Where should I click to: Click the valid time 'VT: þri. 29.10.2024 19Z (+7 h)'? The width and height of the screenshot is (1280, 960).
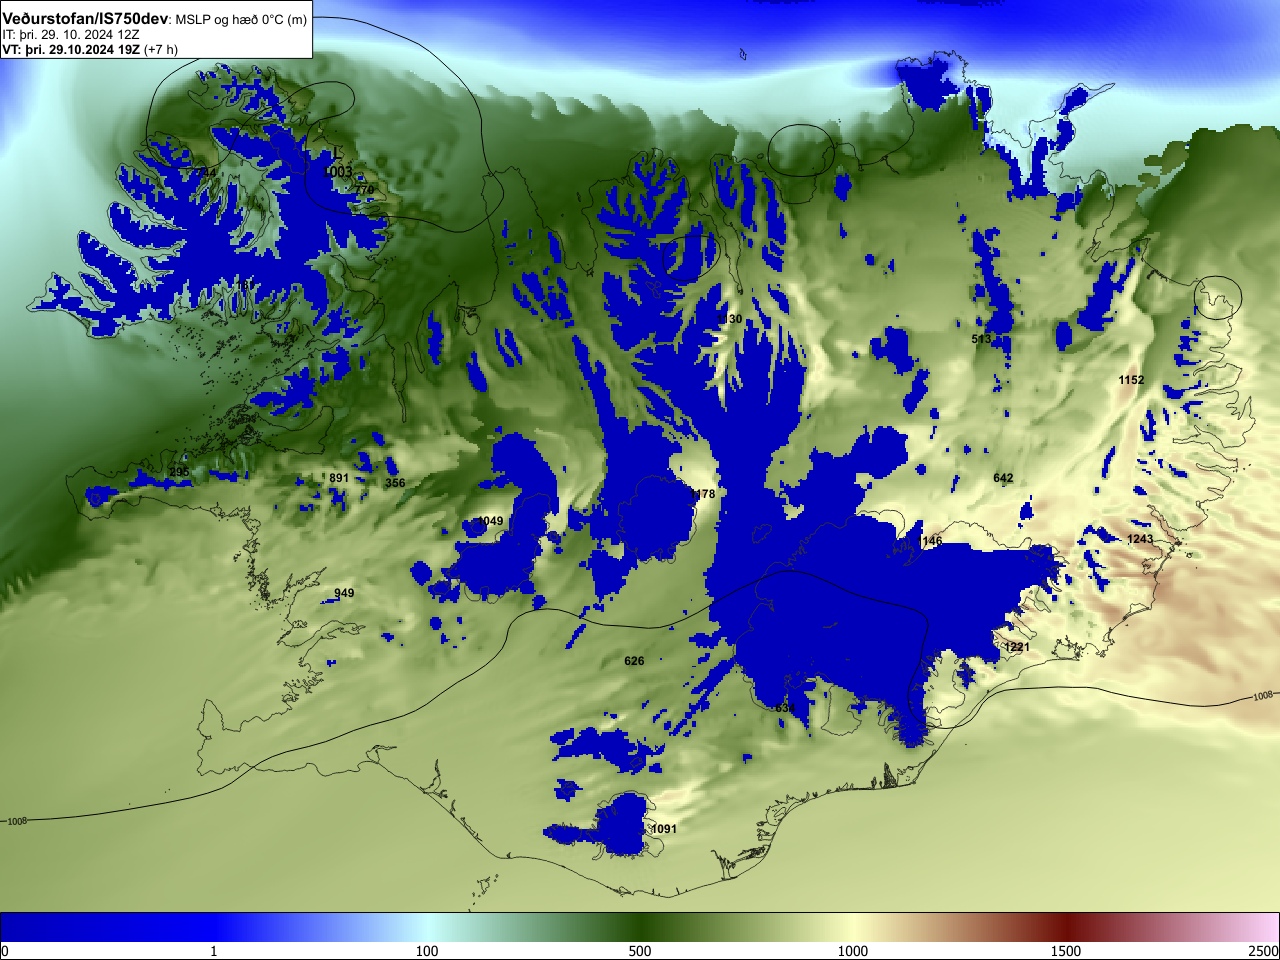[x=90, y=49]
